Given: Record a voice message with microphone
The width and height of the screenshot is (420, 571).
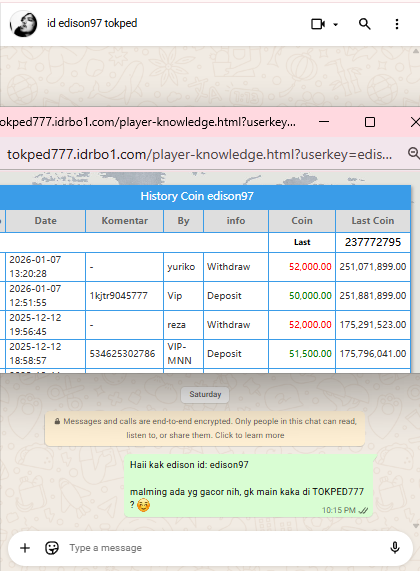Looking at the screenshot, I should point(395,548).
